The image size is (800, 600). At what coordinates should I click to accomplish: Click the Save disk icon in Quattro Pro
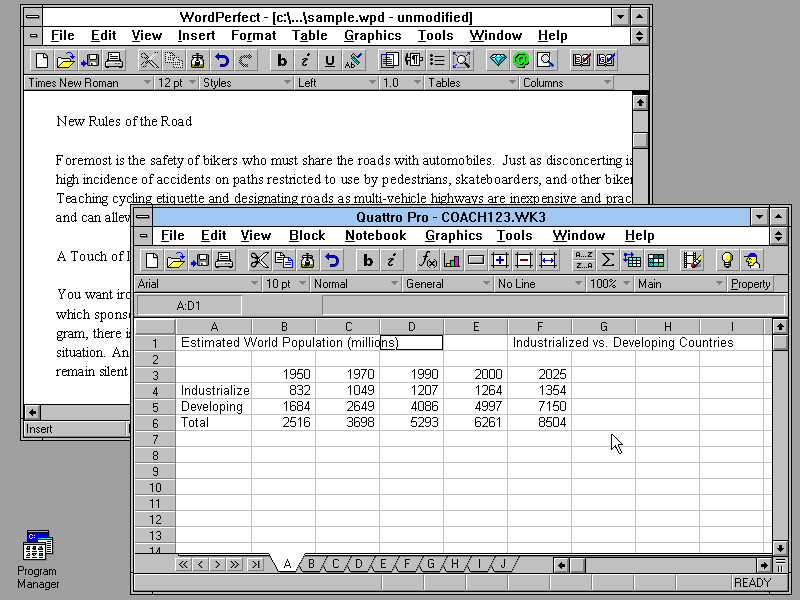199,261
